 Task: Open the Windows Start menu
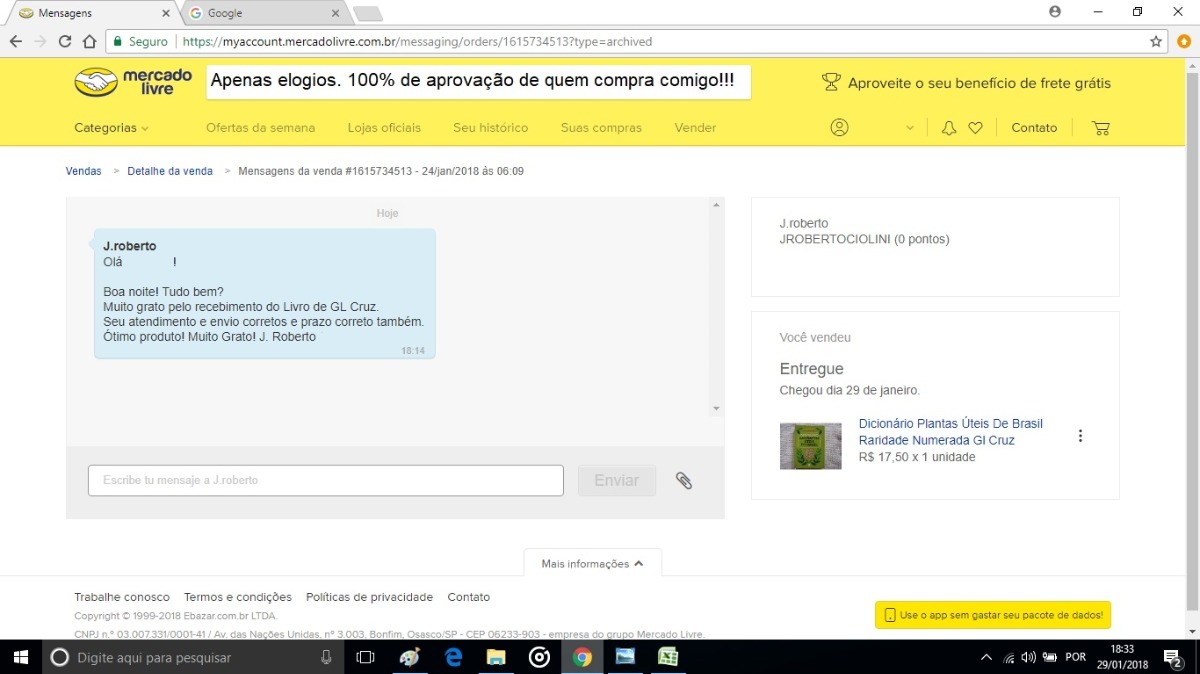tap(21, 657)
